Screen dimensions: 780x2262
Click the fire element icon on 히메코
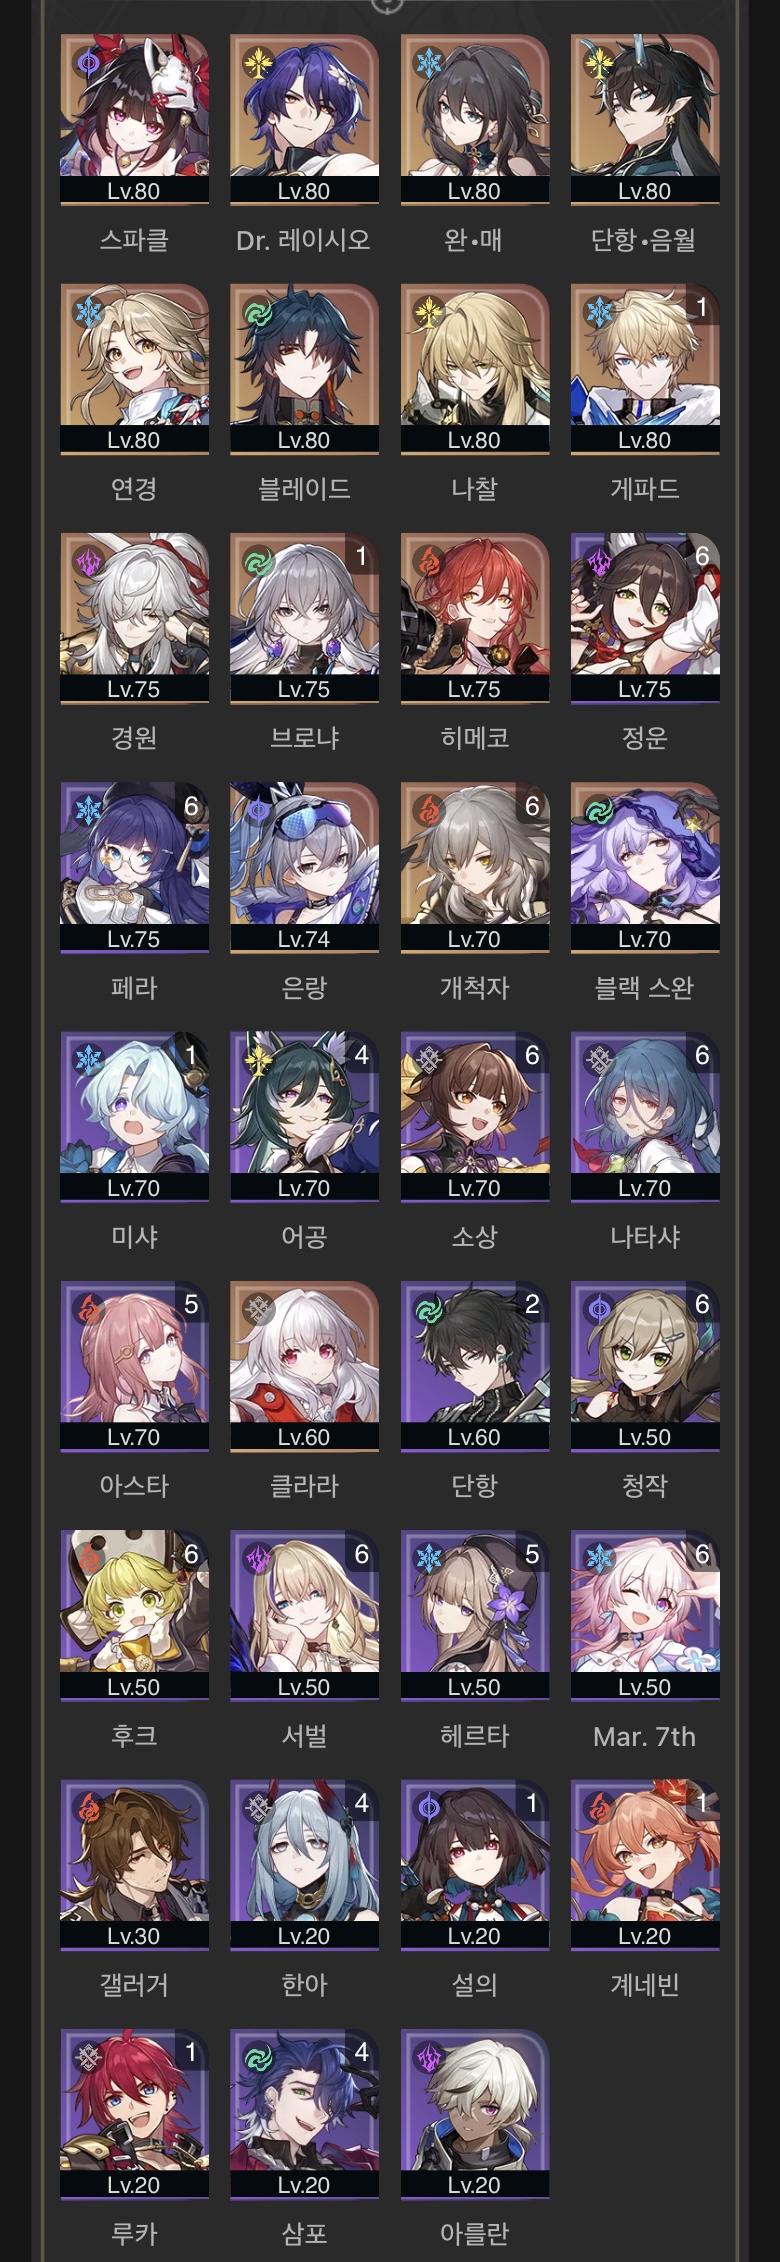coord(429,561)
